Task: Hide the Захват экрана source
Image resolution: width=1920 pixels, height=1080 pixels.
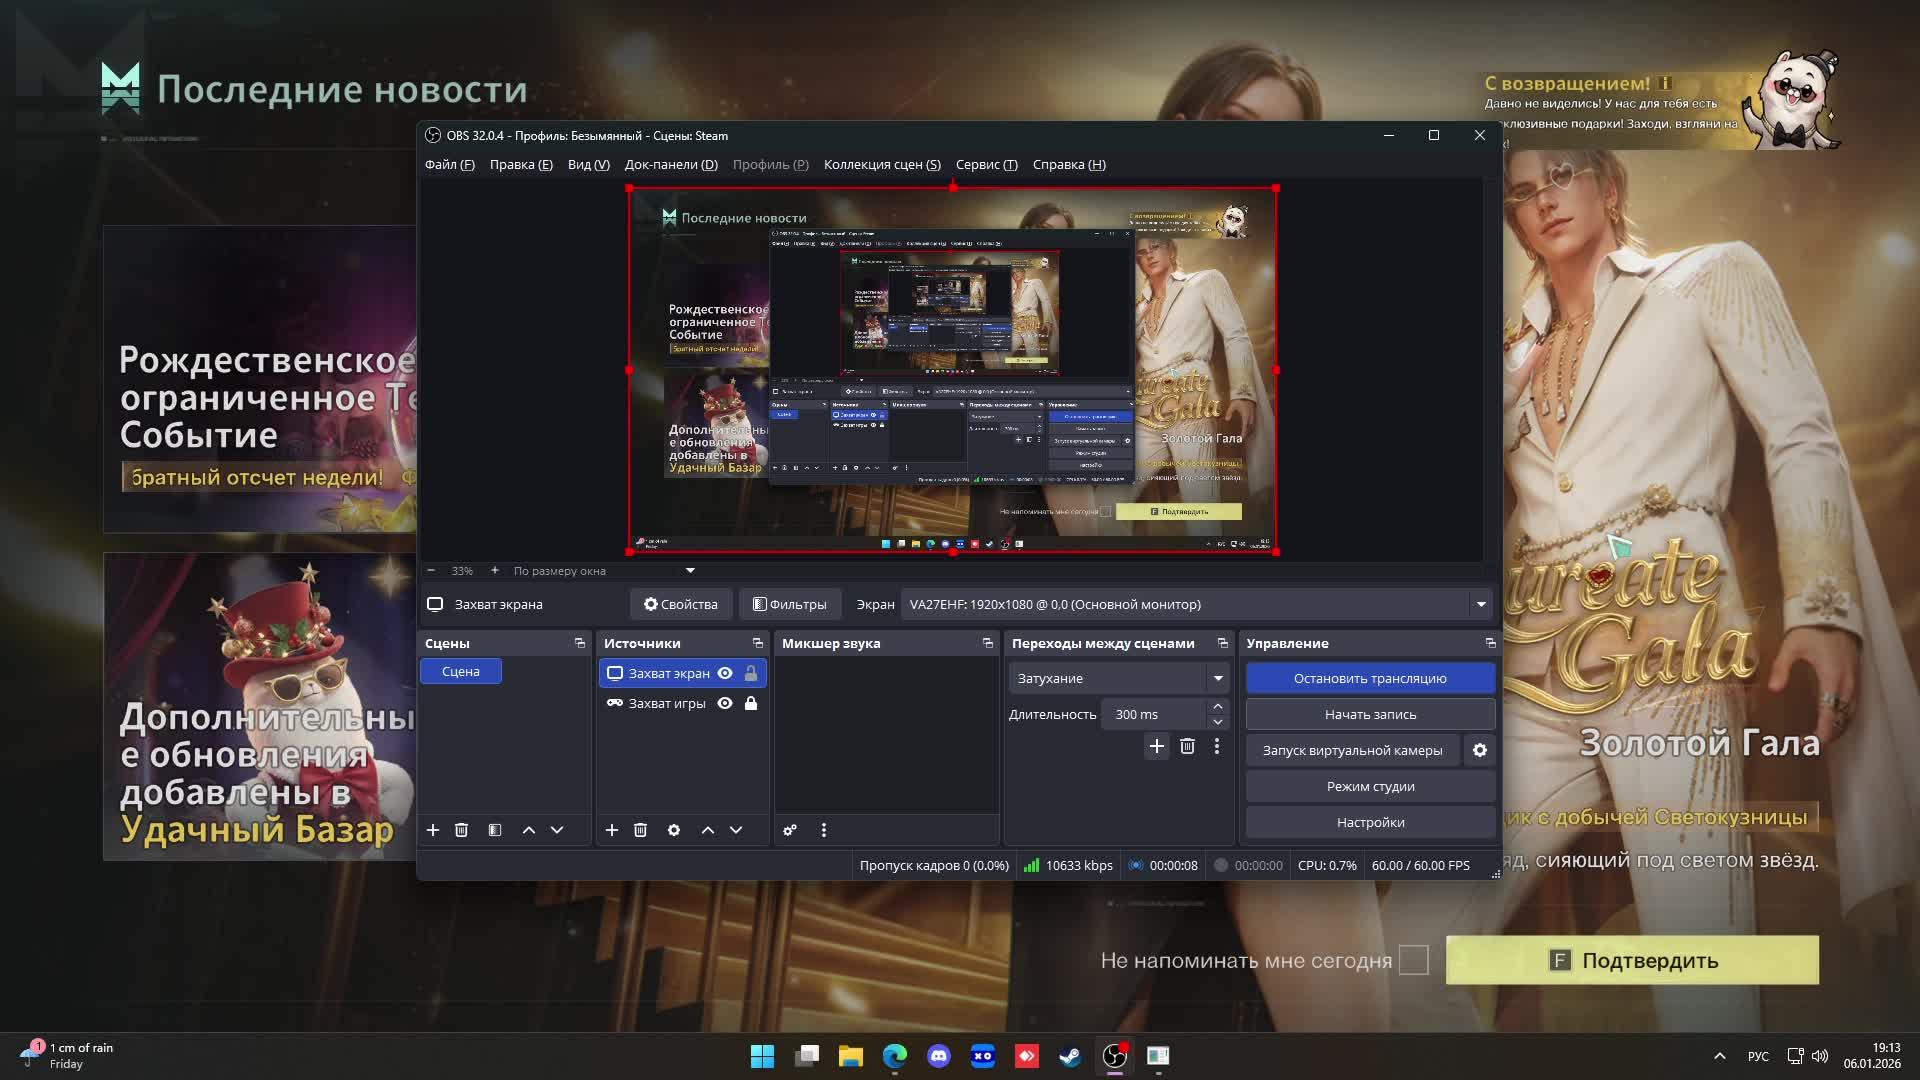Action: click(725, 673)
